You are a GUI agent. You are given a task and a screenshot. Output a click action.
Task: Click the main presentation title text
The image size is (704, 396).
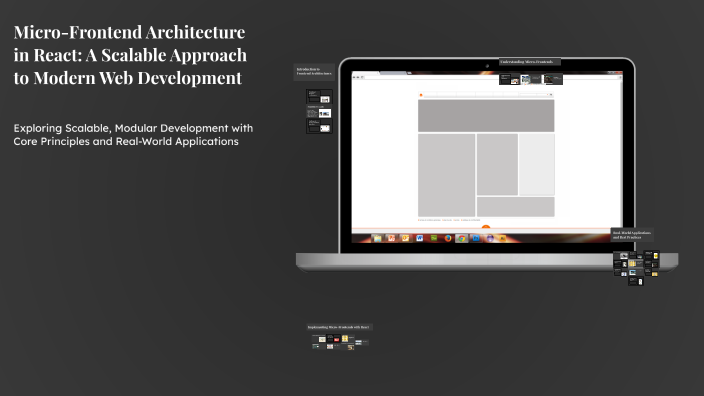[130, 55]
